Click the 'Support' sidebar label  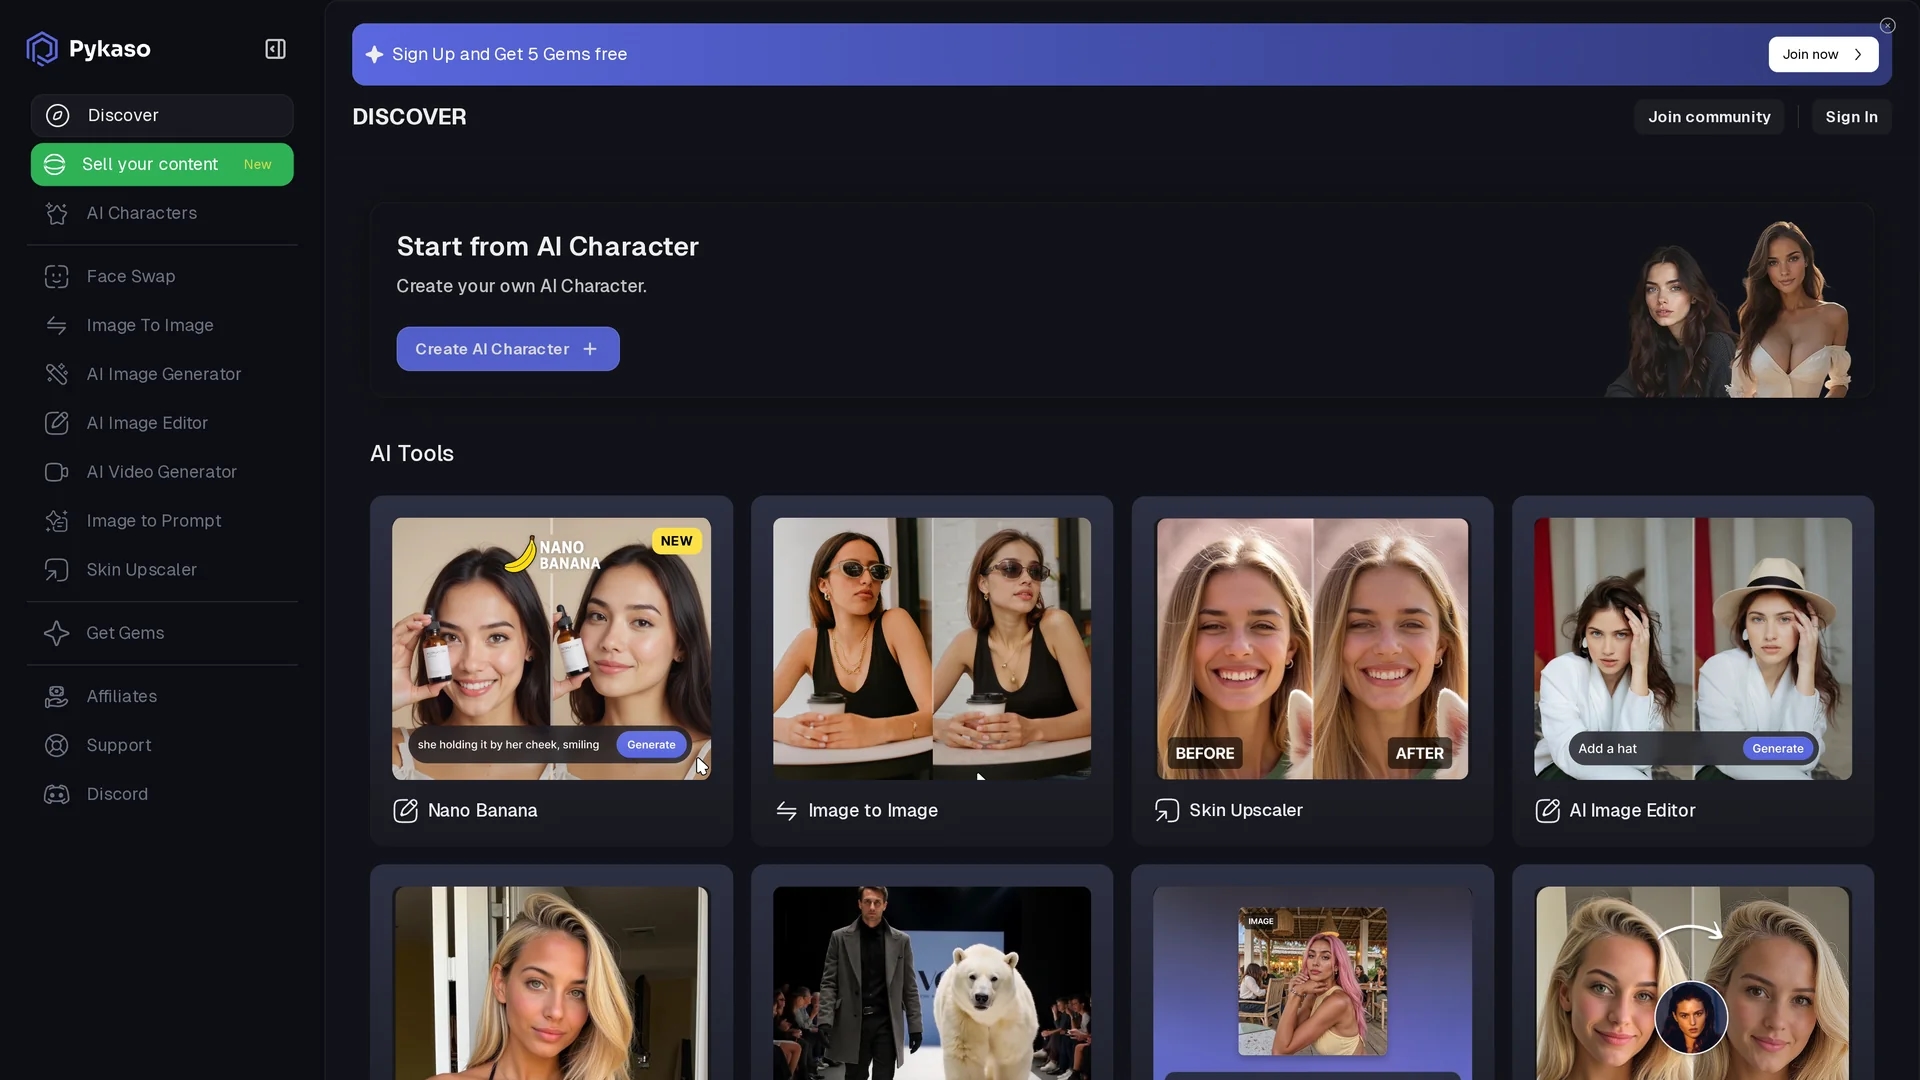[119, 746]
